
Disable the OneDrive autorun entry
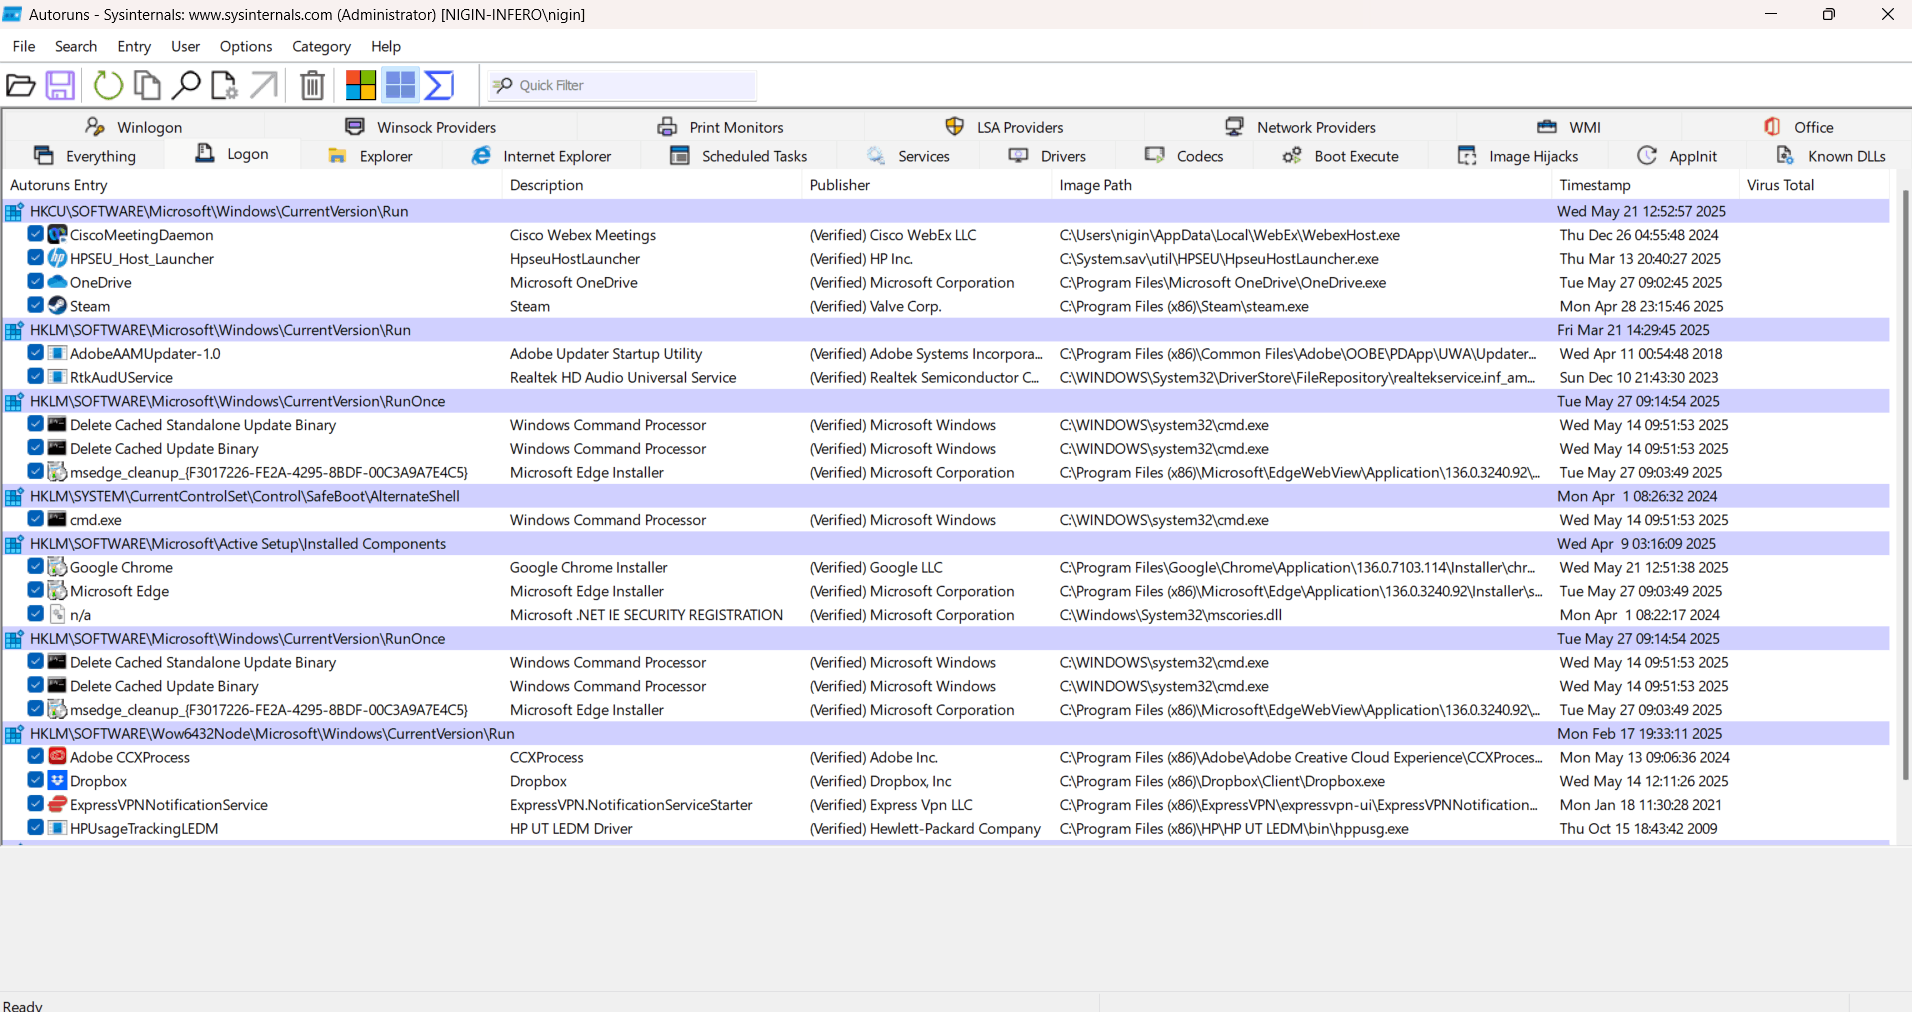coord(35,281)
